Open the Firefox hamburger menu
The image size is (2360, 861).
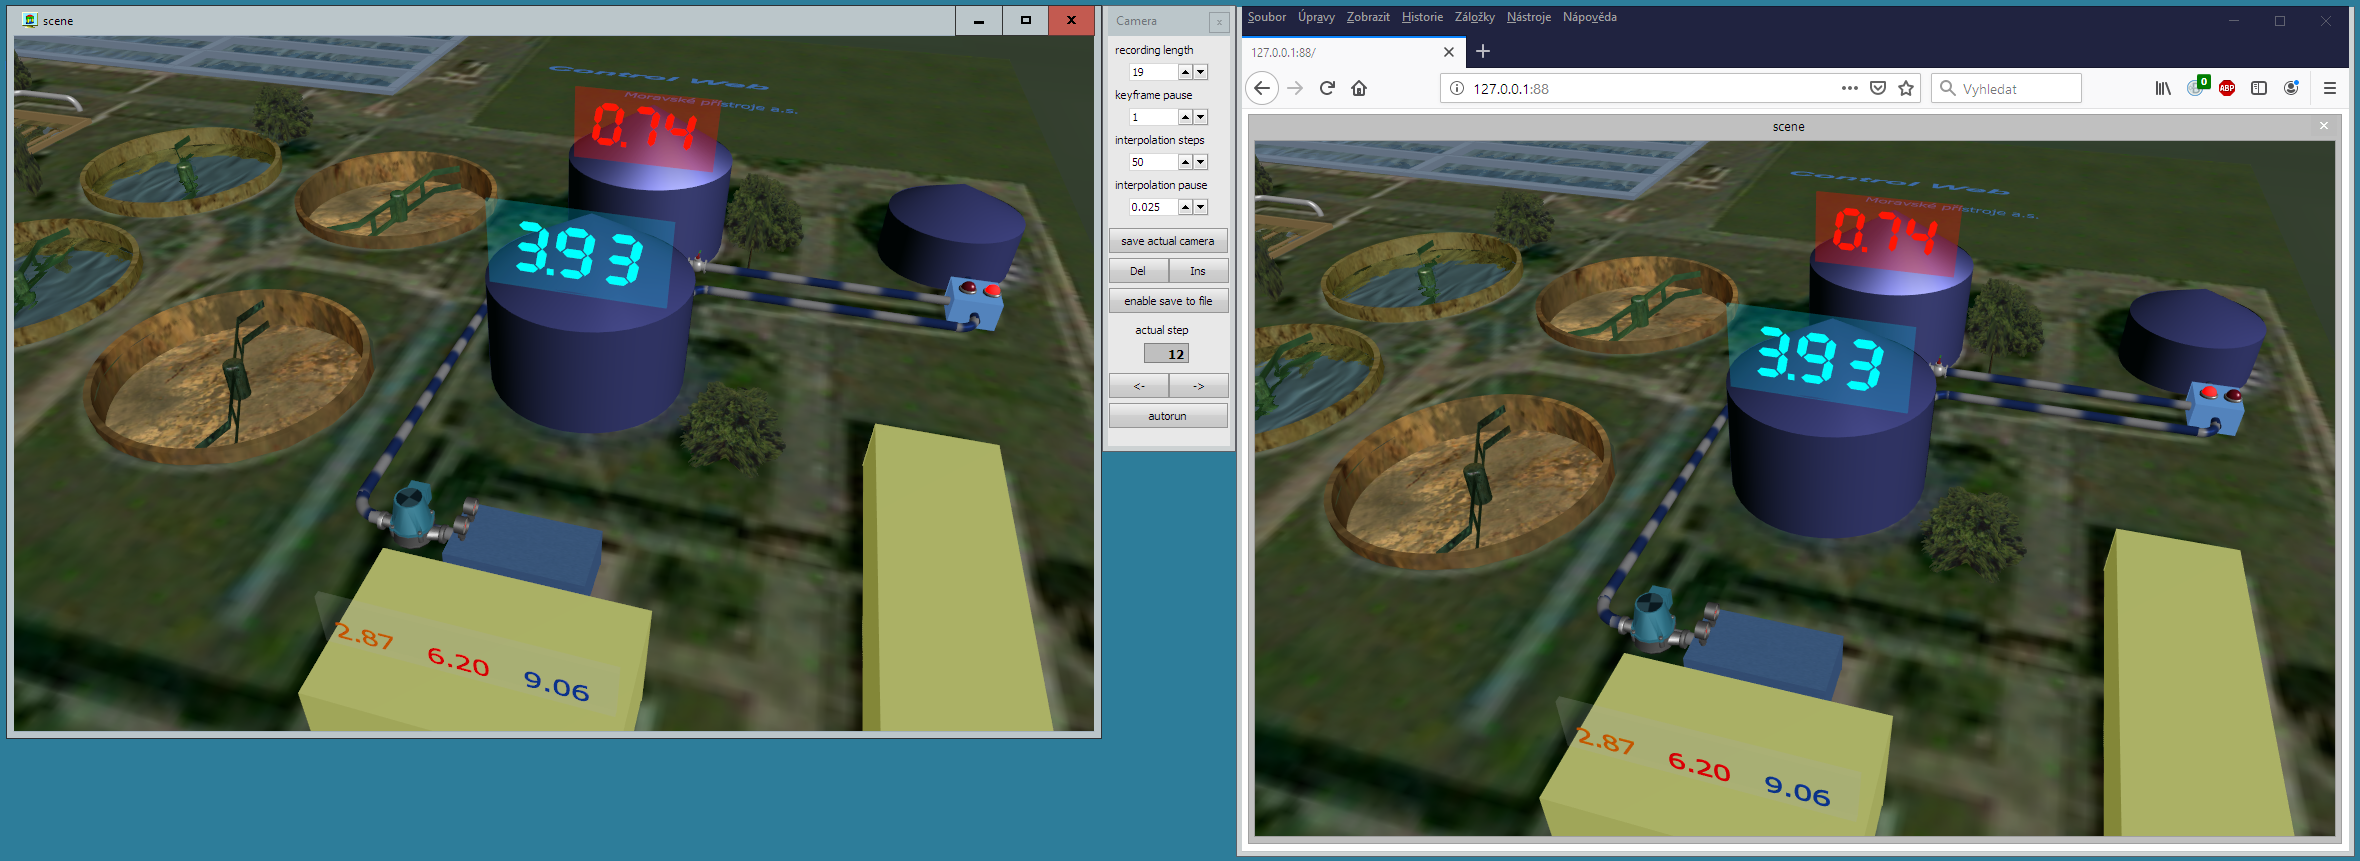tap(2330, 88)
